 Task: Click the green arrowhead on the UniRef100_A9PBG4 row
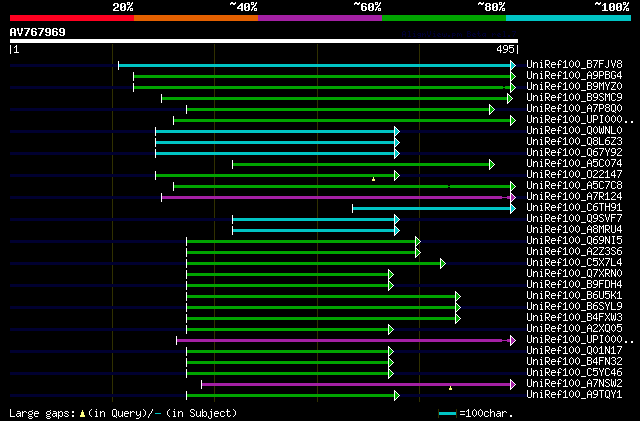pyautogui.click(x=513, y=76)
